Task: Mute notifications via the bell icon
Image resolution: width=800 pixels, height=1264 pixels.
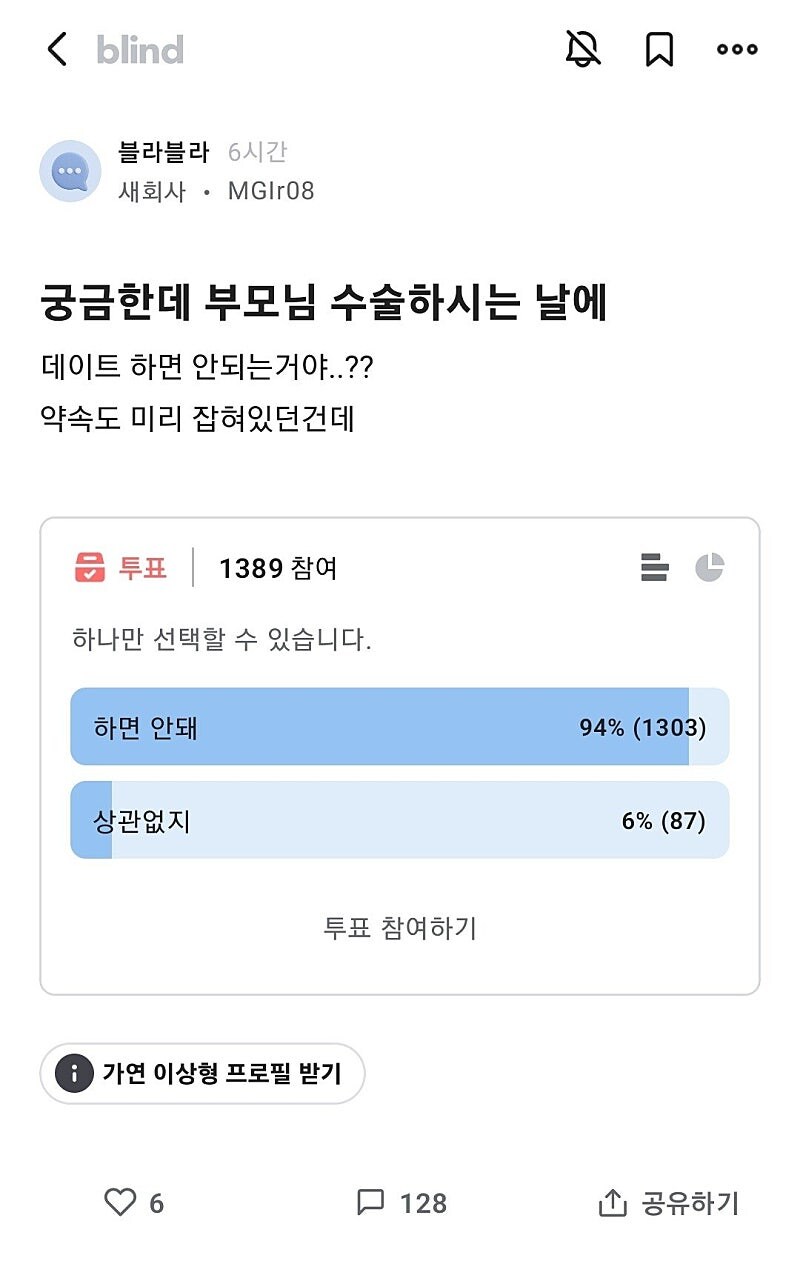Action: click(x=583, y=49)
